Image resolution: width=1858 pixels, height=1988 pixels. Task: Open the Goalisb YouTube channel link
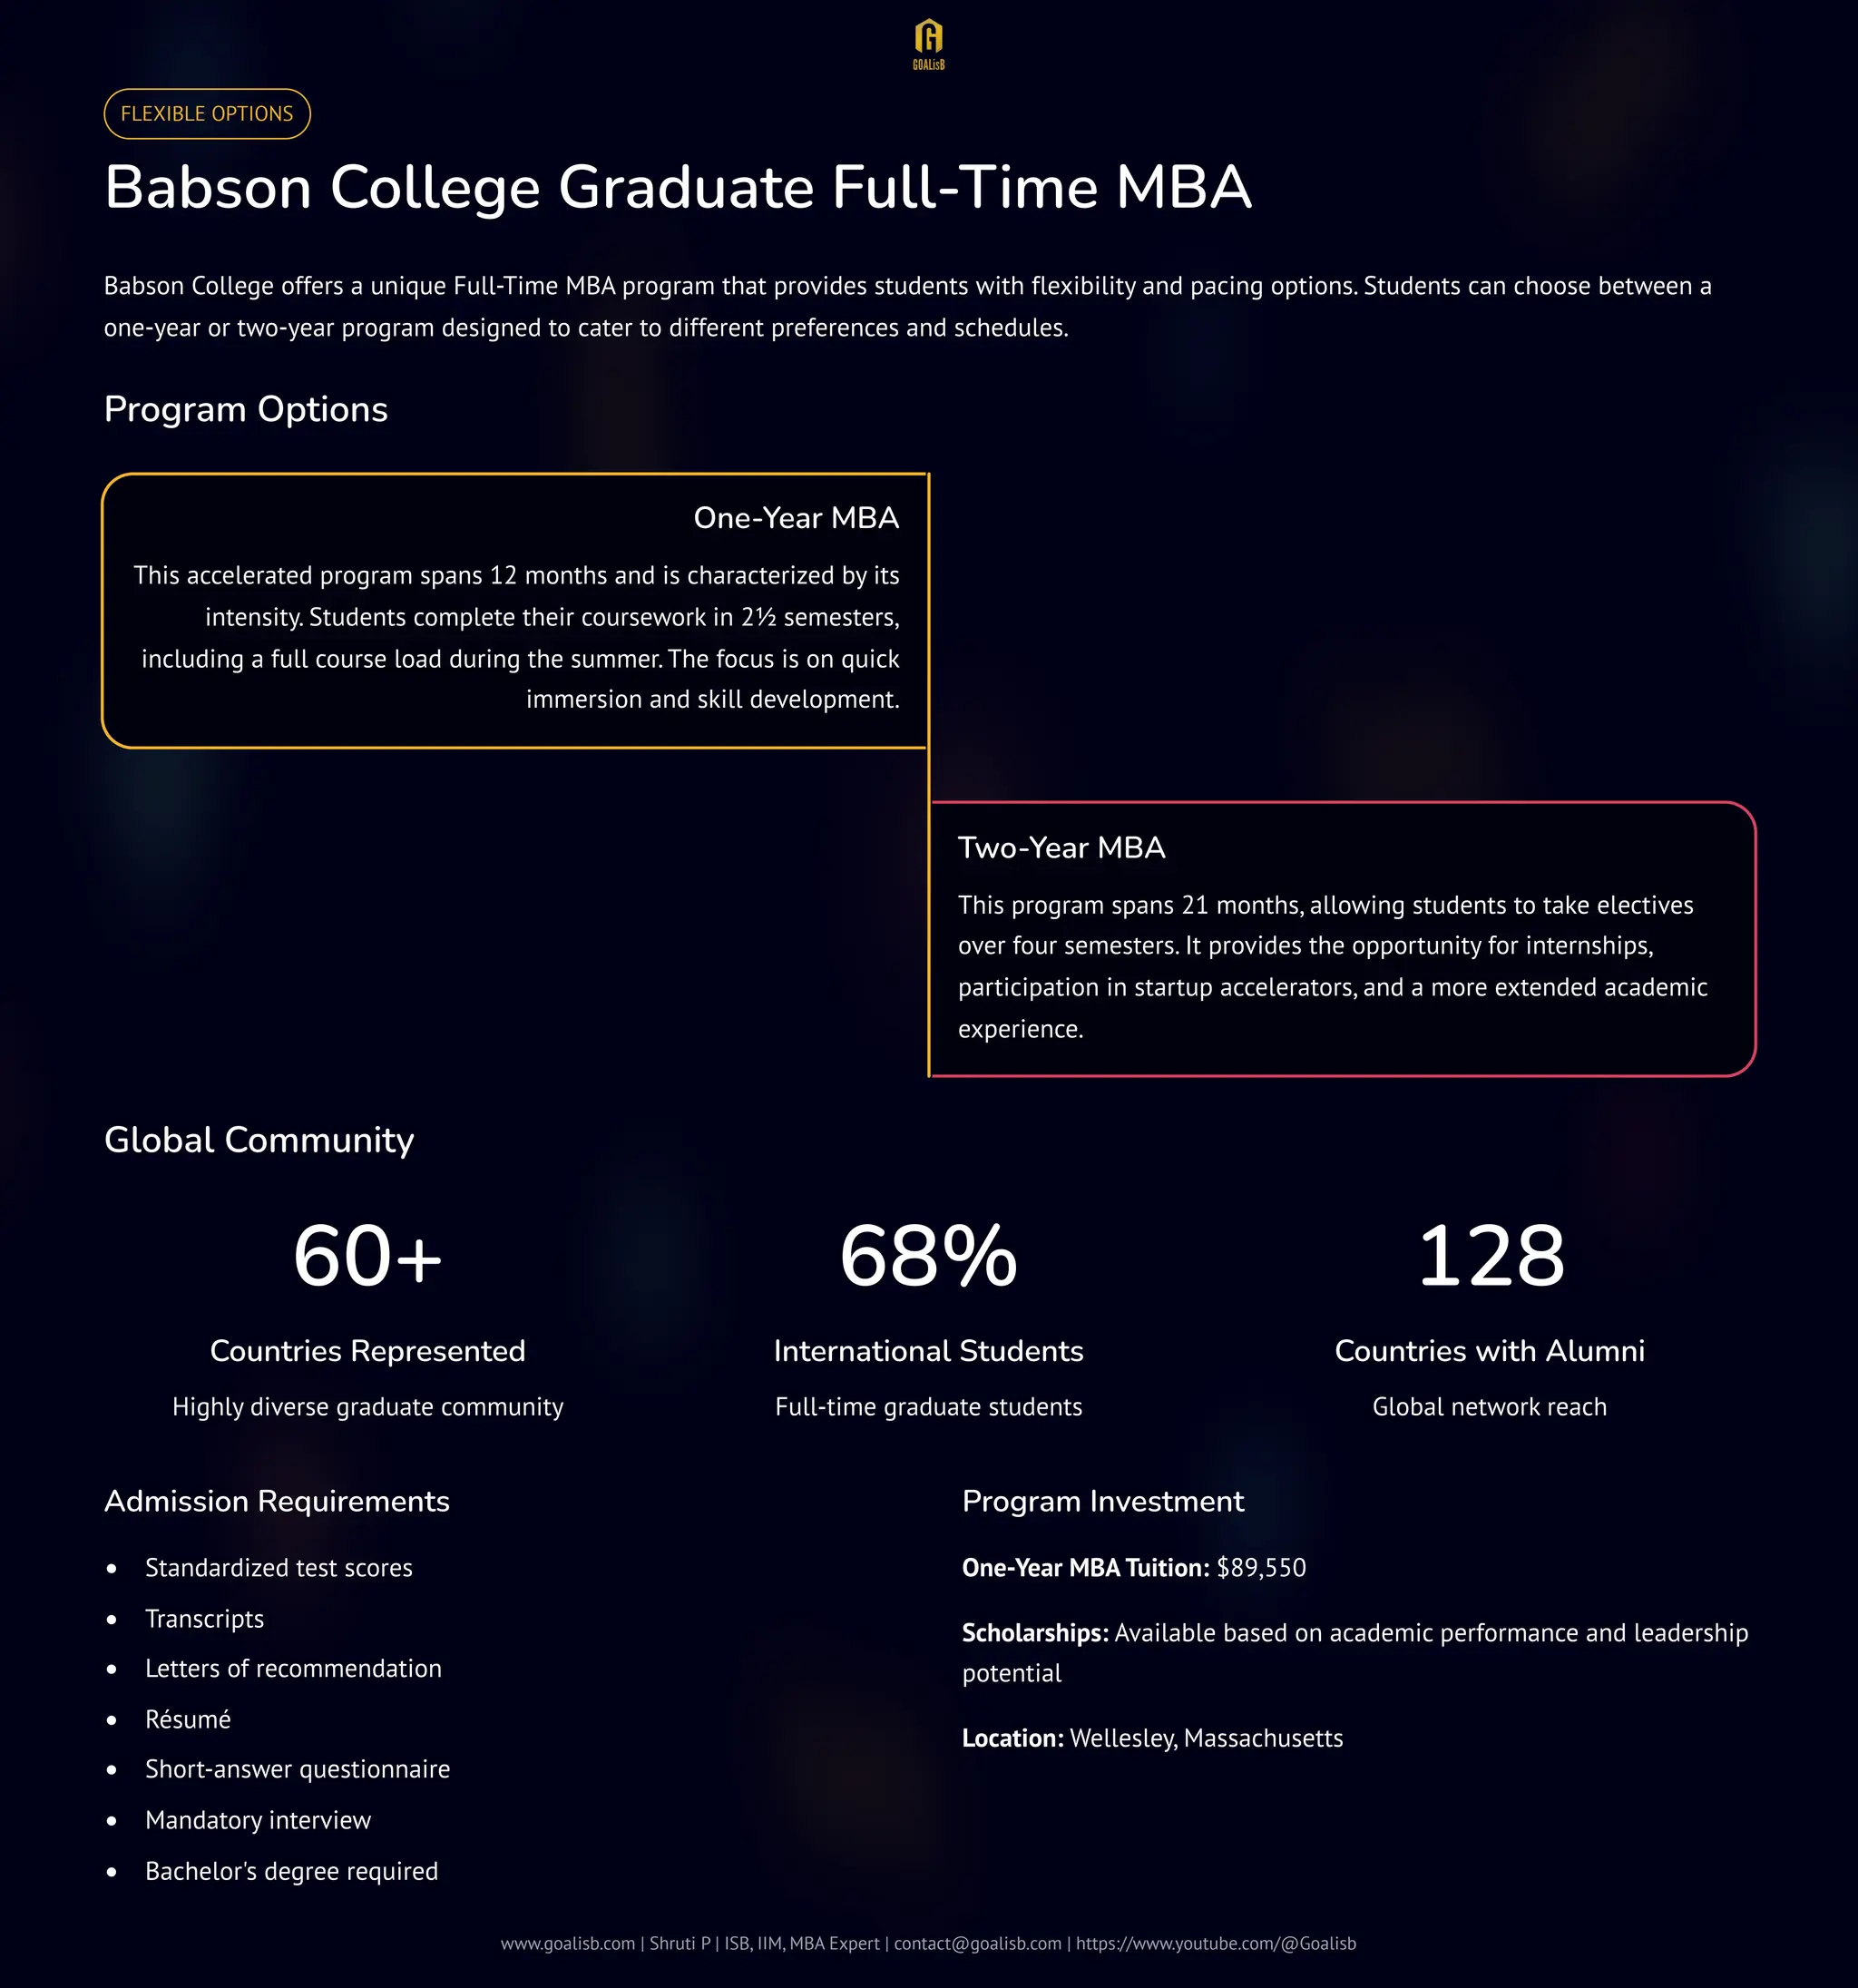[1215, 1943]
